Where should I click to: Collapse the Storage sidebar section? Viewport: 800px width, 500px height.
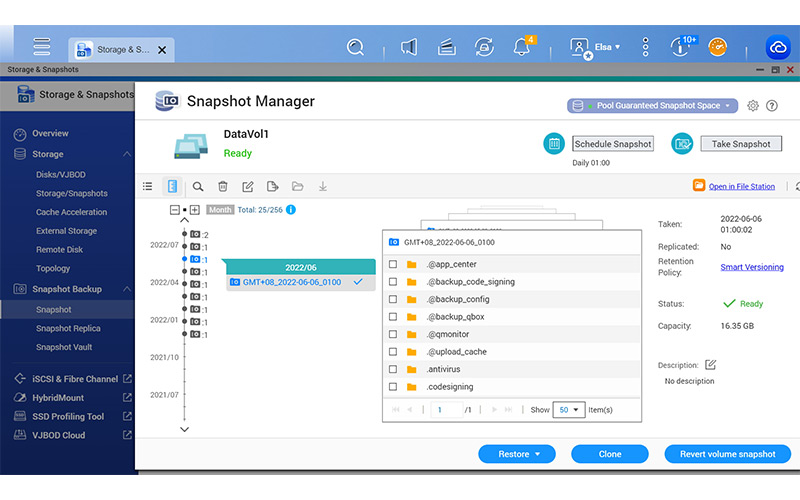tap(127, 154)
